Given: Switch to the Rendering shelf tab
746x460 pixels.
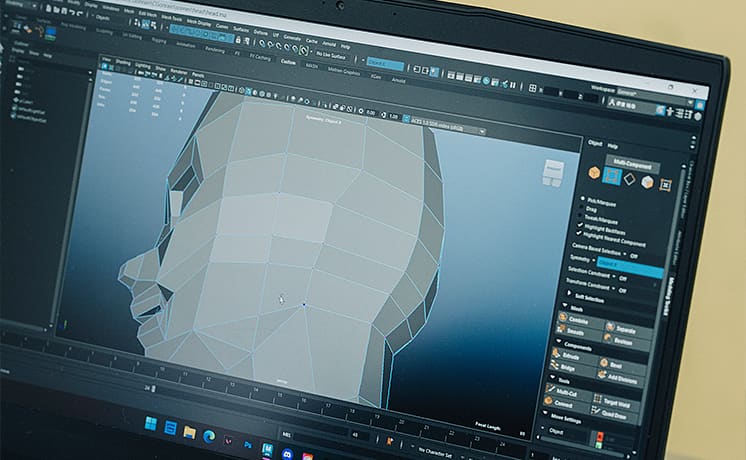Looking at the screenshot, I should (x=215, y=49).
